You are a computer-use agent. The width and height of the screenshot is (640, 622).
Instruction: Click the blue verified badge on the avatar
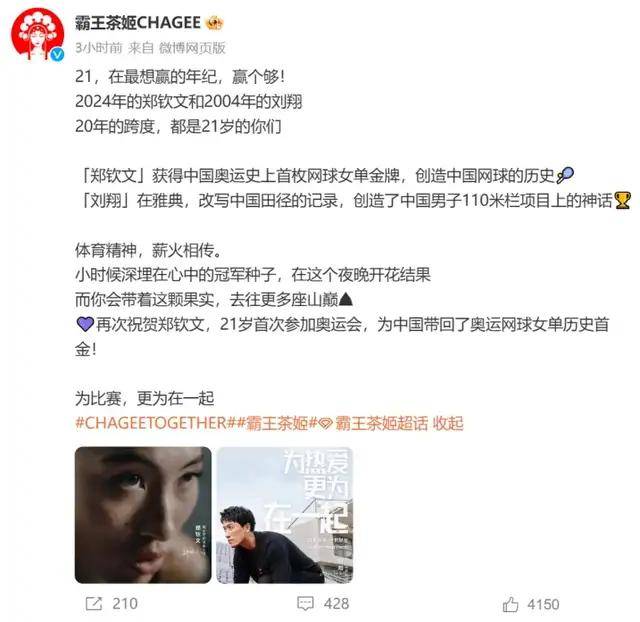pos(57,54)
